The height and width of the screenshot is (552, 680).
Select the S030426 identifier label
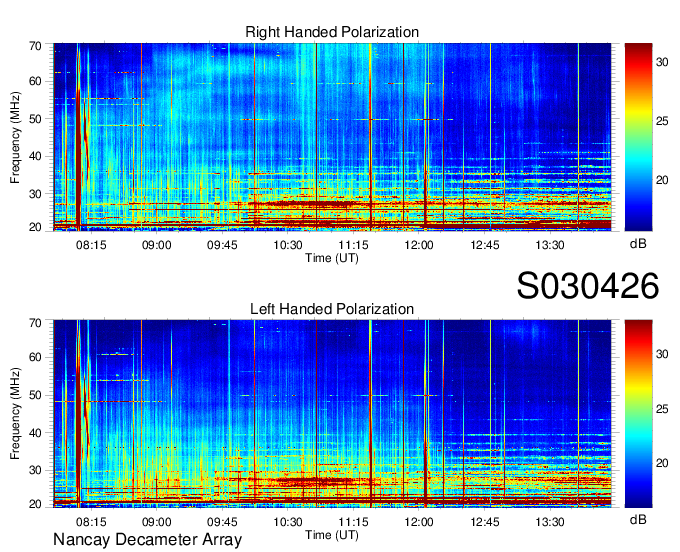(x=588, y=286)
